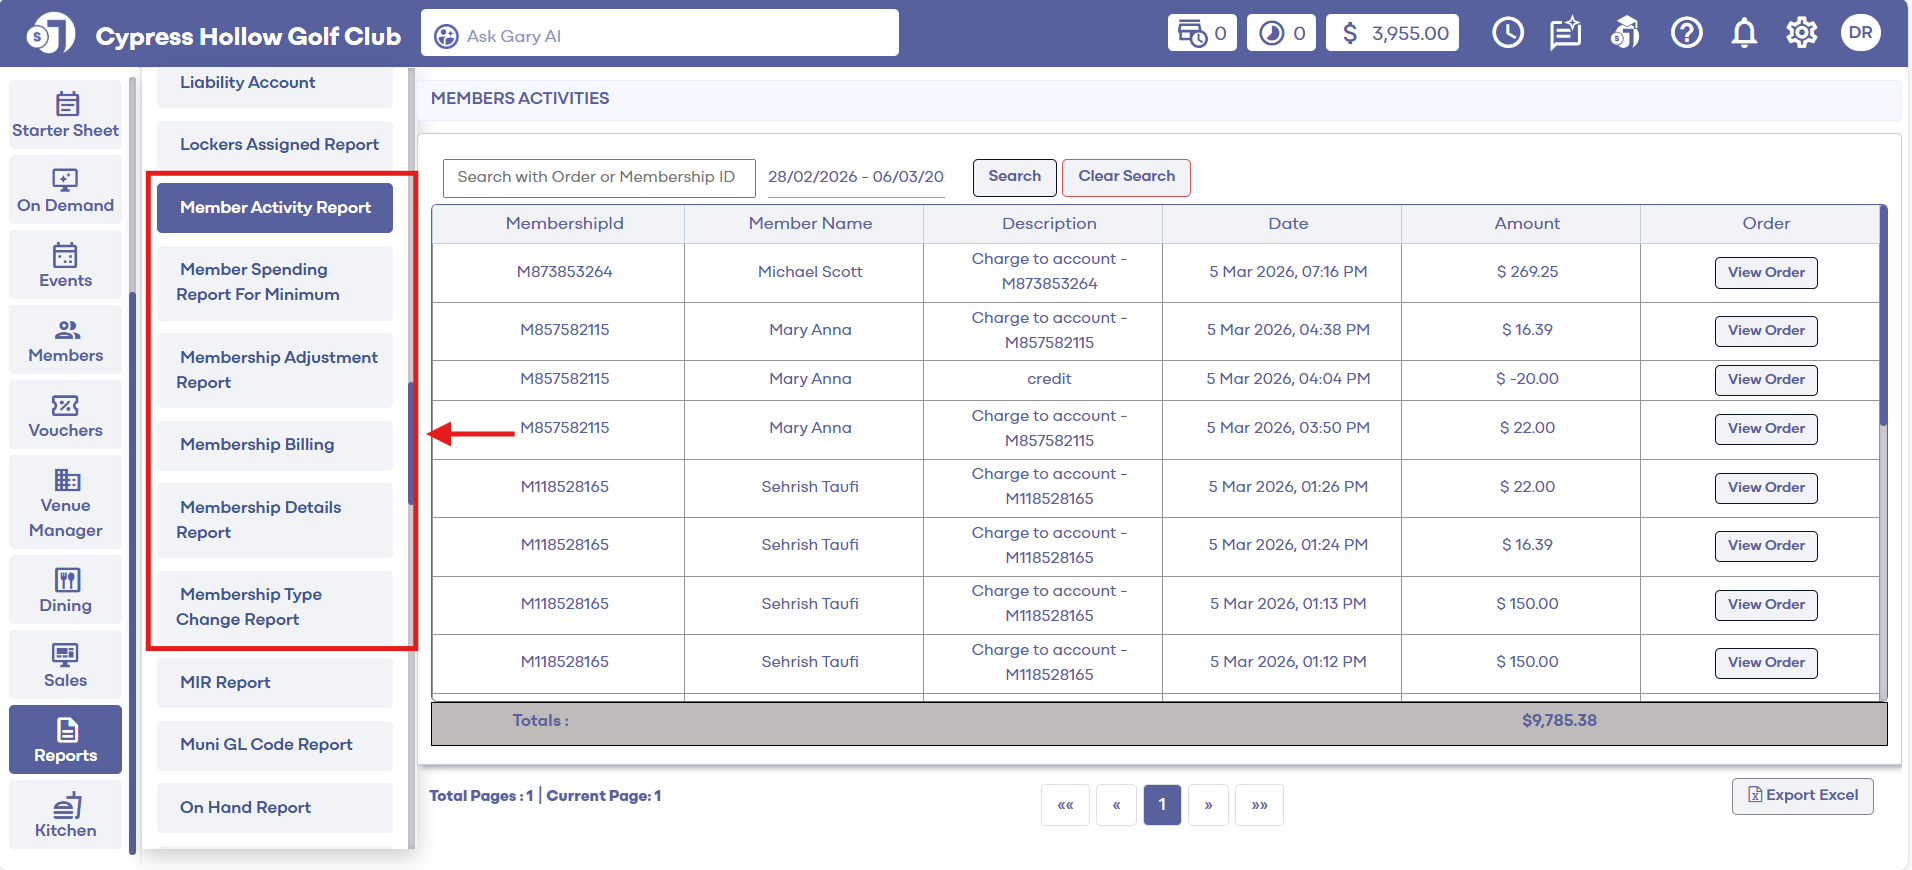Screen dimensions: 1912x870
Task: Jump to the last page arrow
Action: click(1259, 805)
